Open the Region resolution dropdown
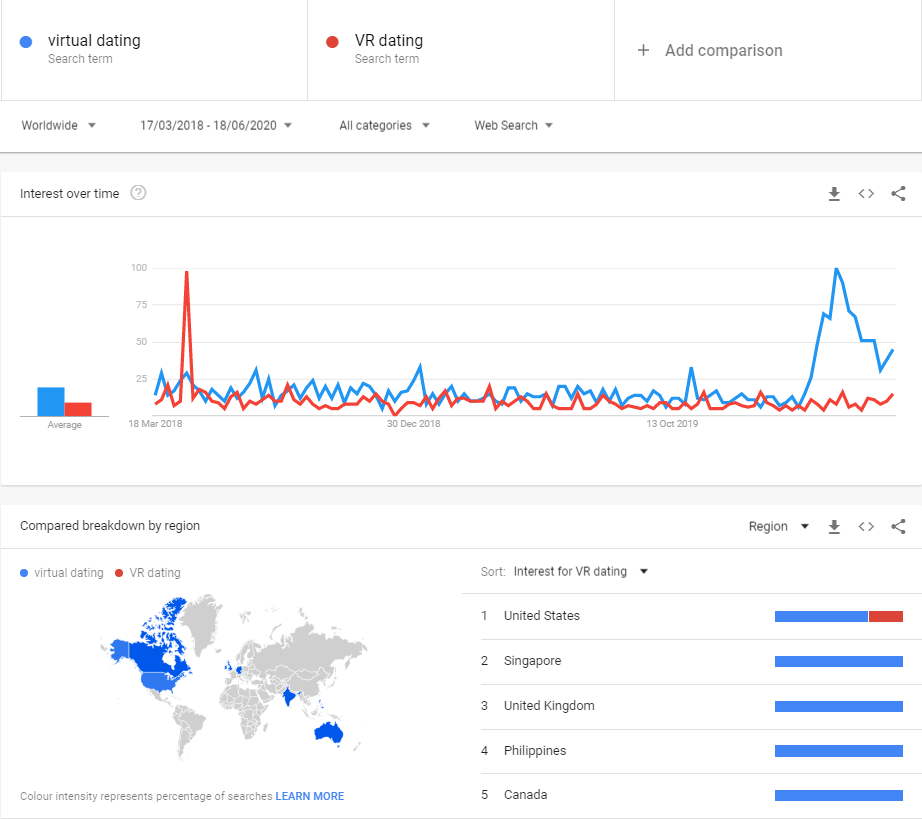This screenshot has width=922, height=819. 779,526
